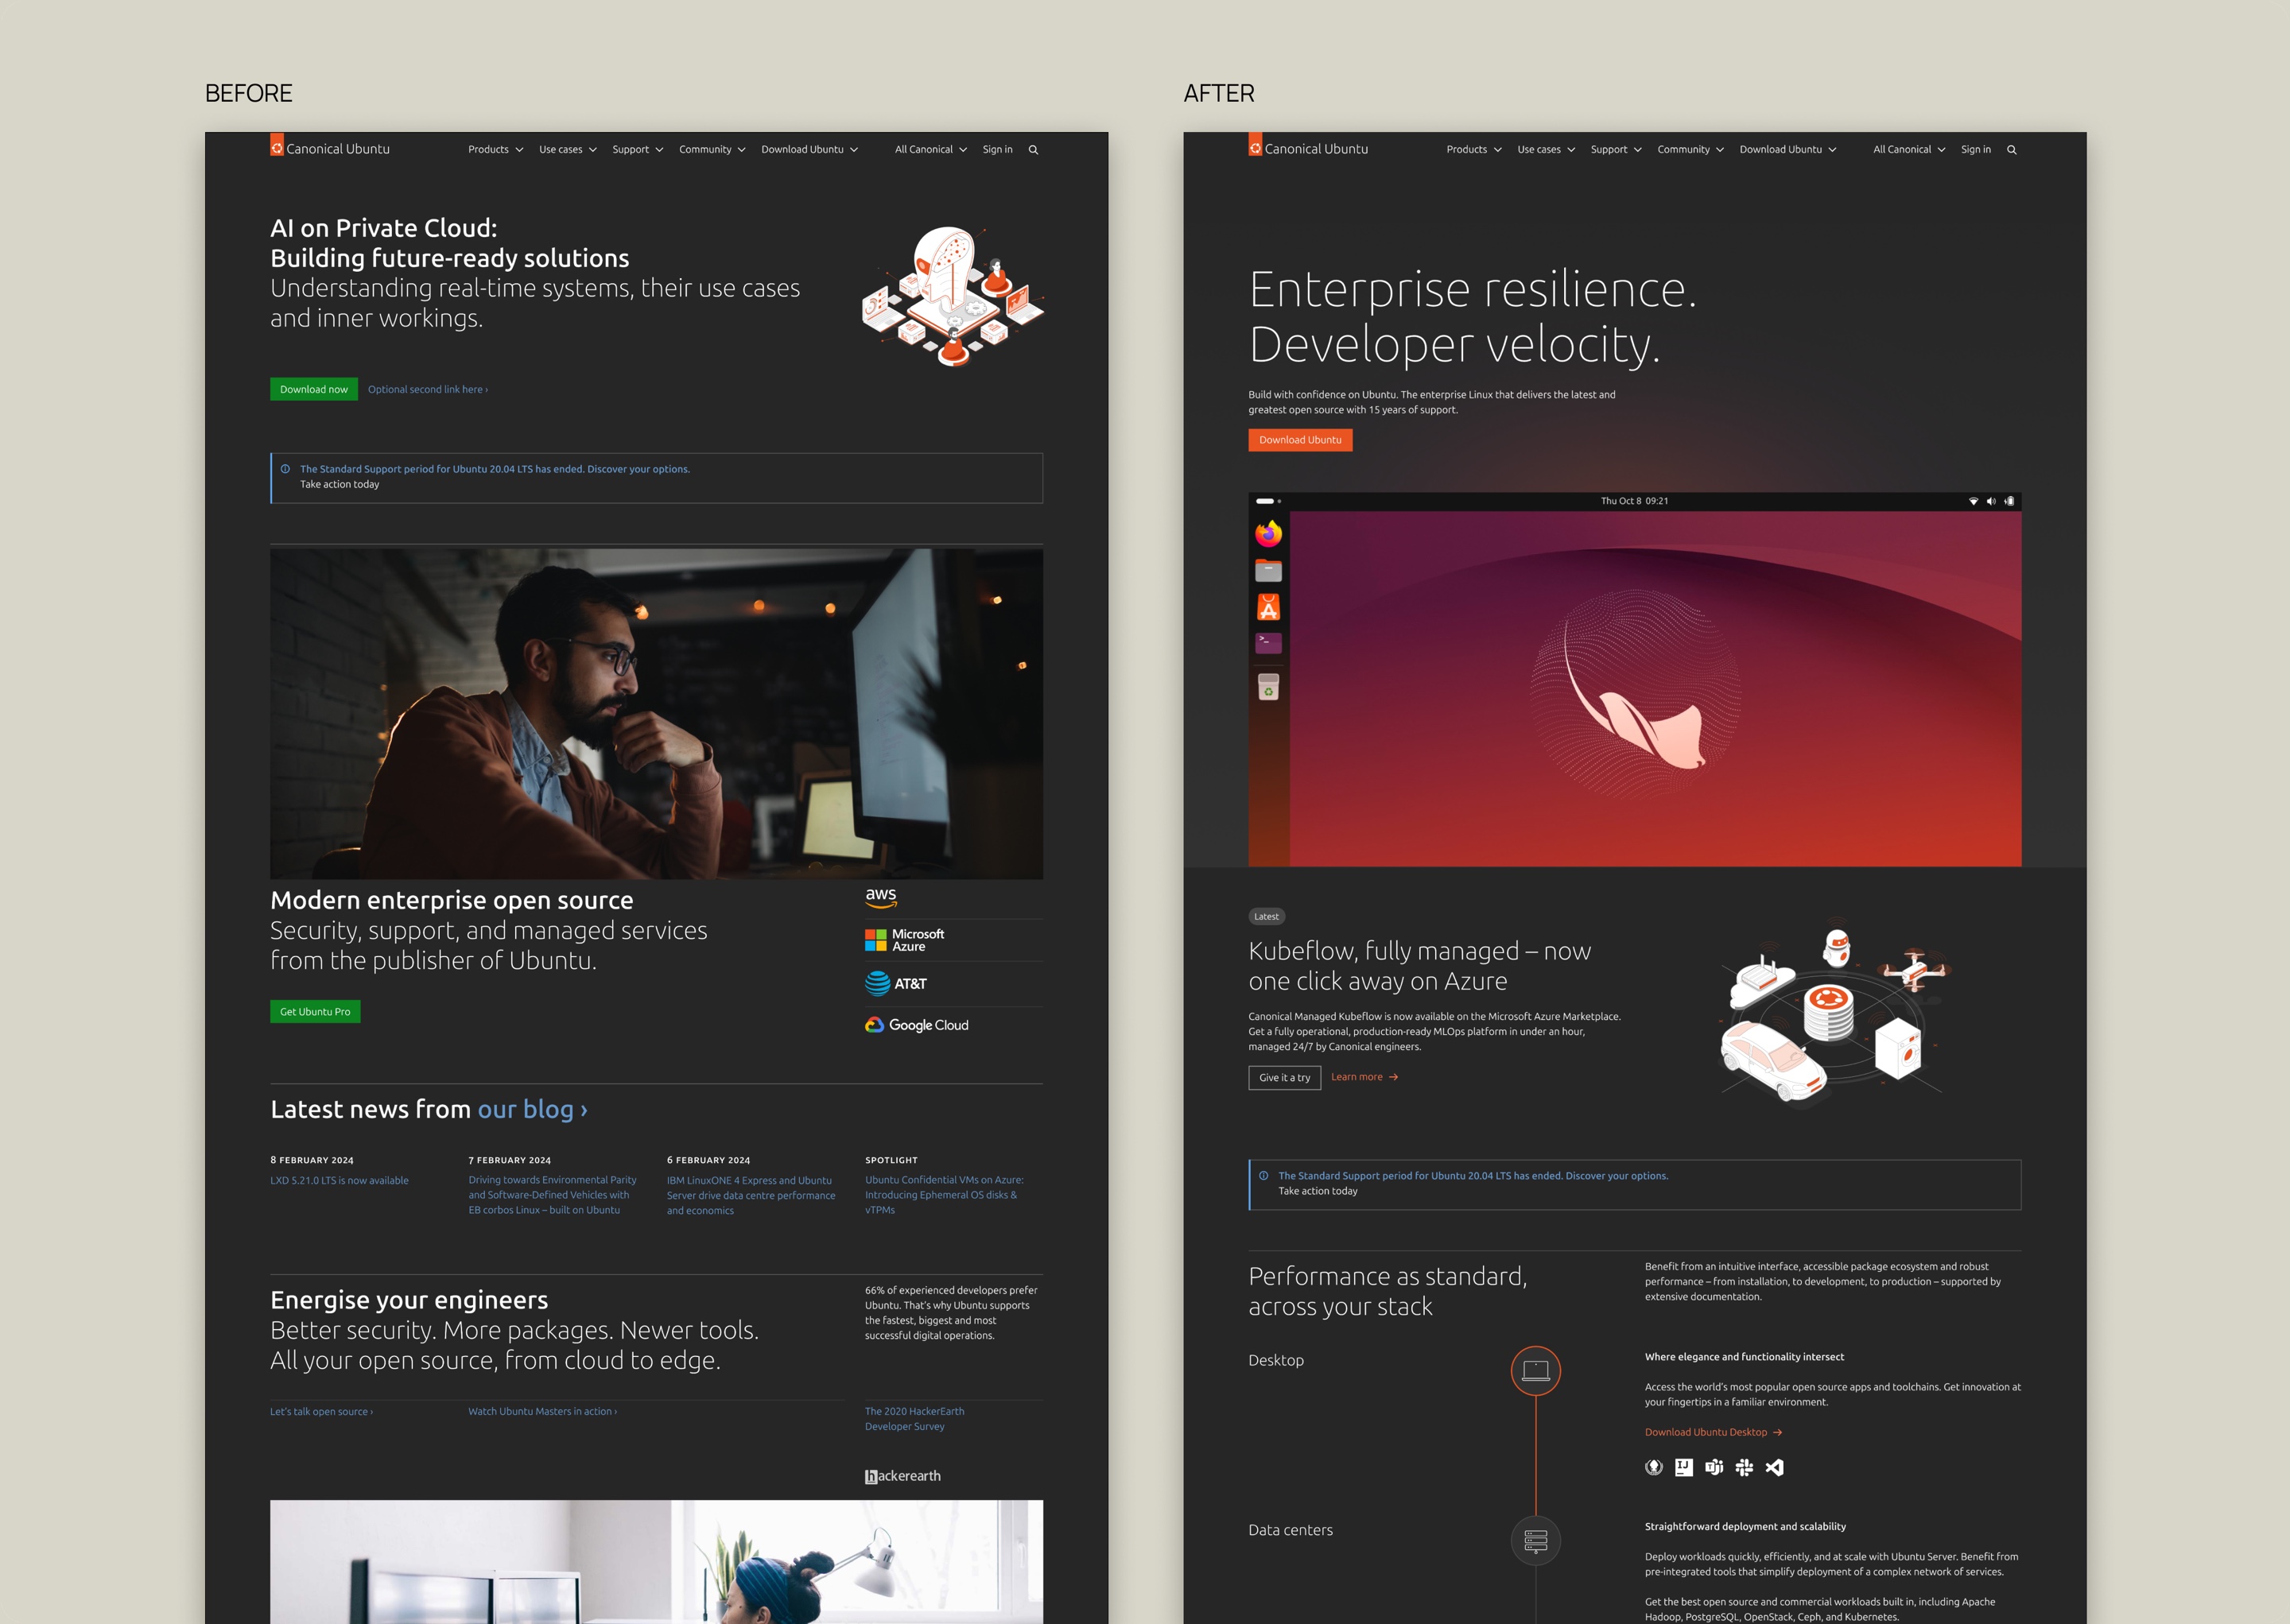Open the Download Ubuntu Desktop link
This screenshot has height=1624, width=2290.
tap(1713, 1432)
